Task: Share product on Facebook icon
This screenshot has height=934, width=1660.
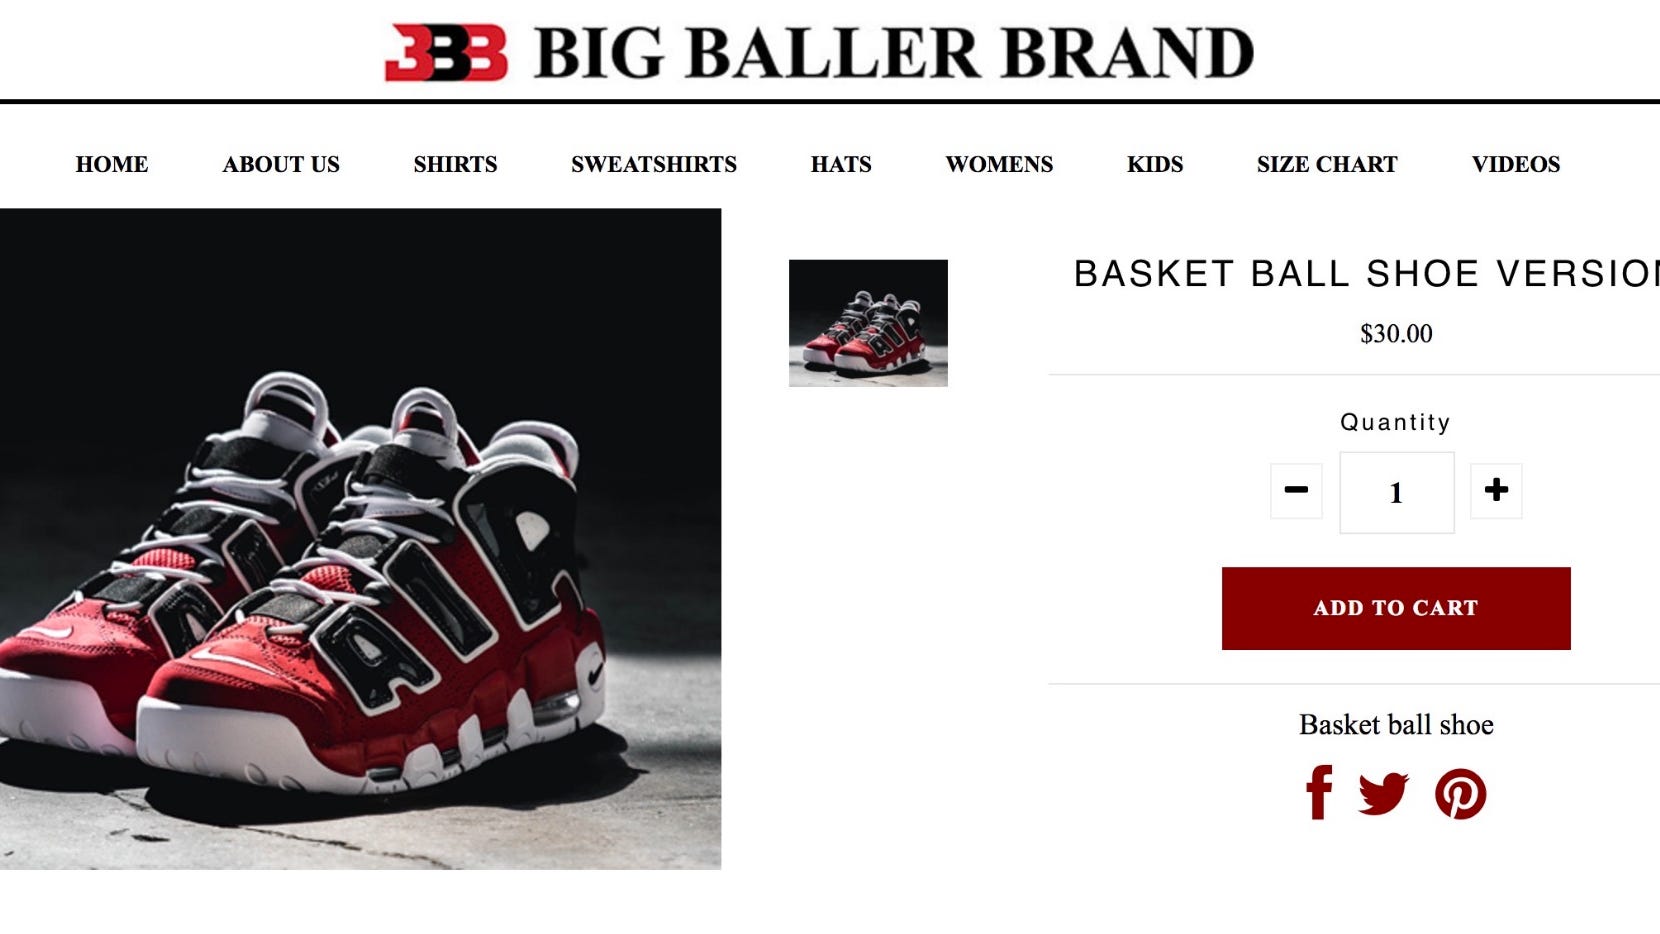Action: (1319, 793)
